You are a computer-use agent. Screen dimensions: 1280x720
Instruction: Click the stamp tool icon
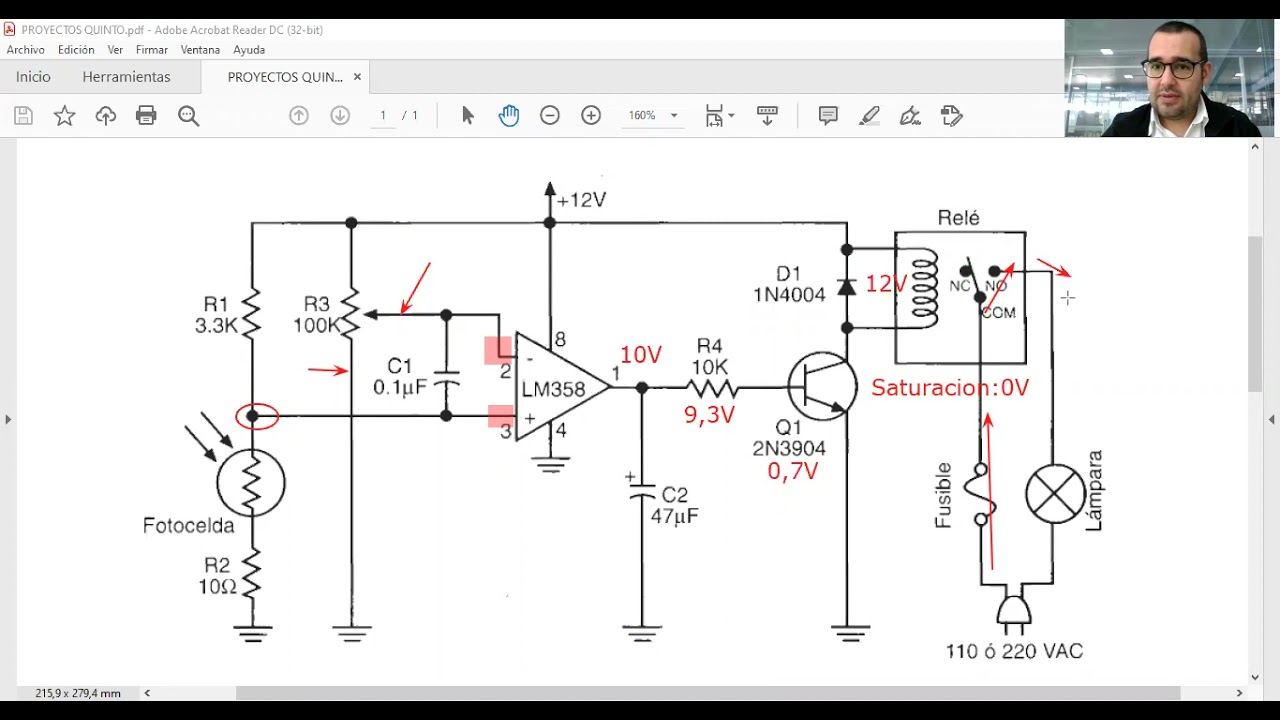(x=952, y=116)
